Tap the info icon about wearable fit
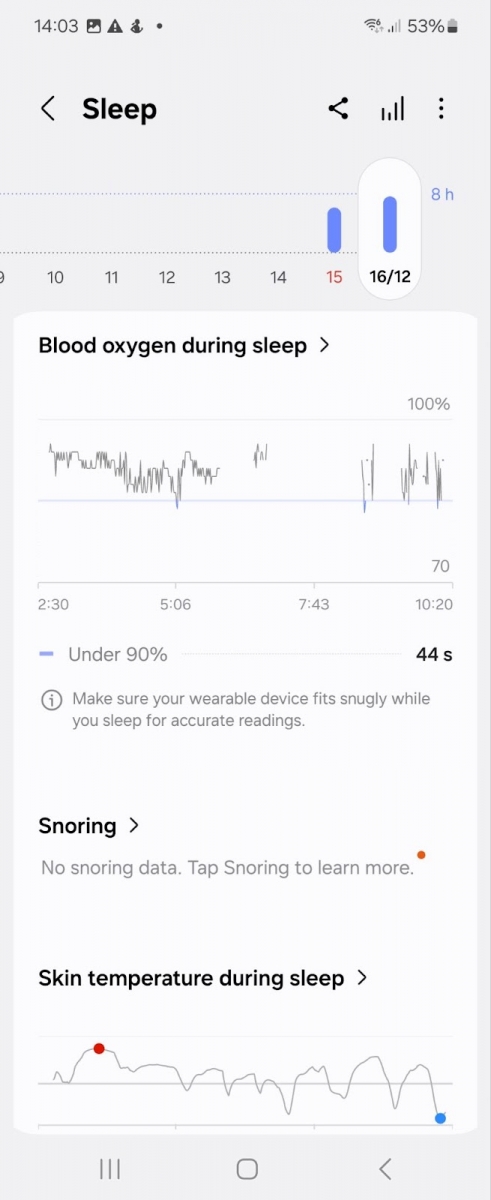 tap(51, 700)
